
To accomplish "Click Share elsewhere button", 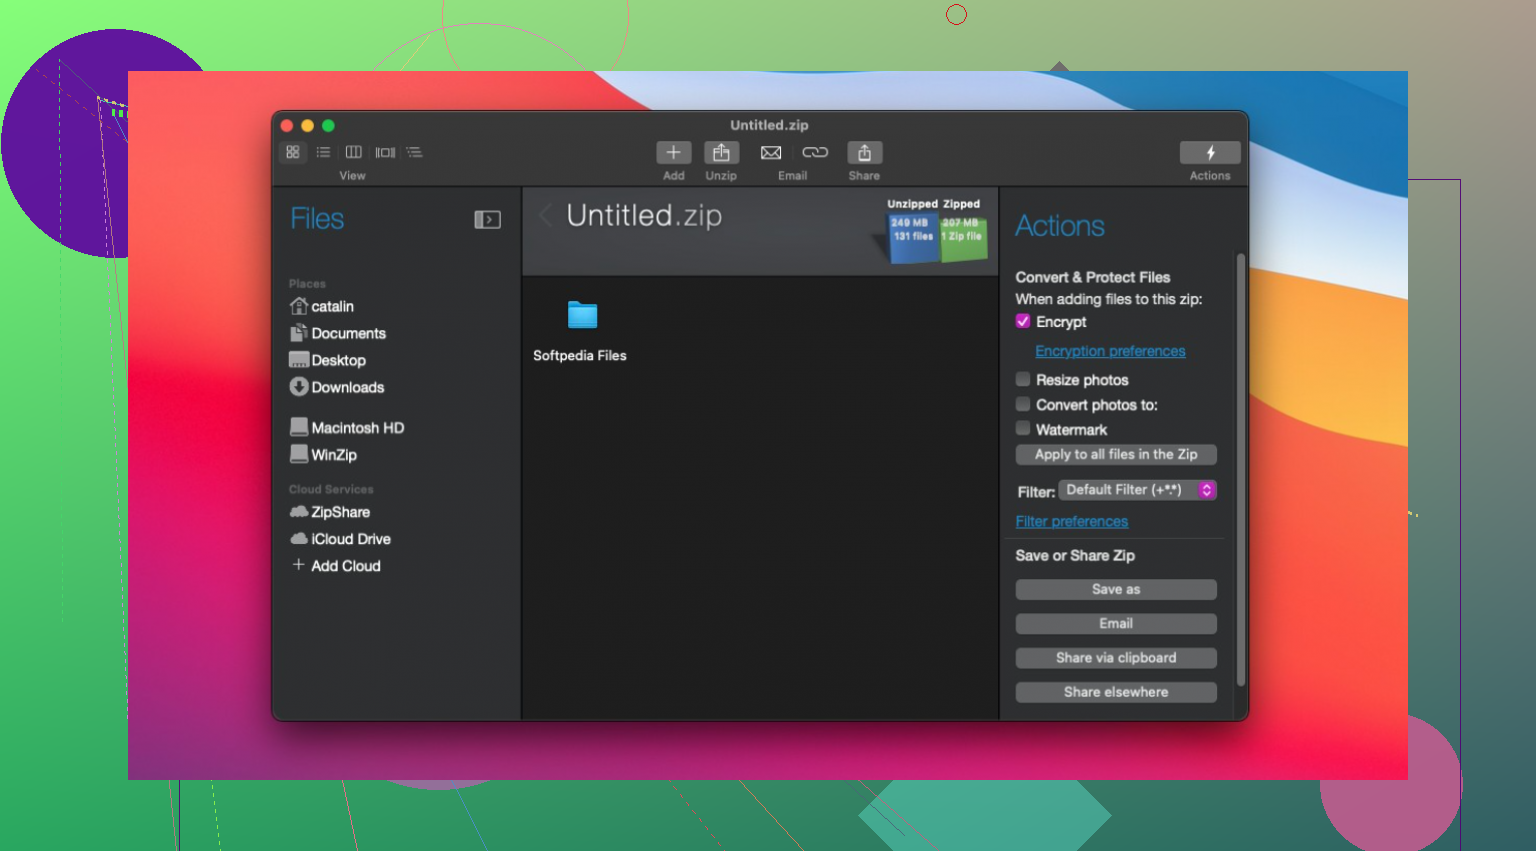I will click(x=1116, y=691).
